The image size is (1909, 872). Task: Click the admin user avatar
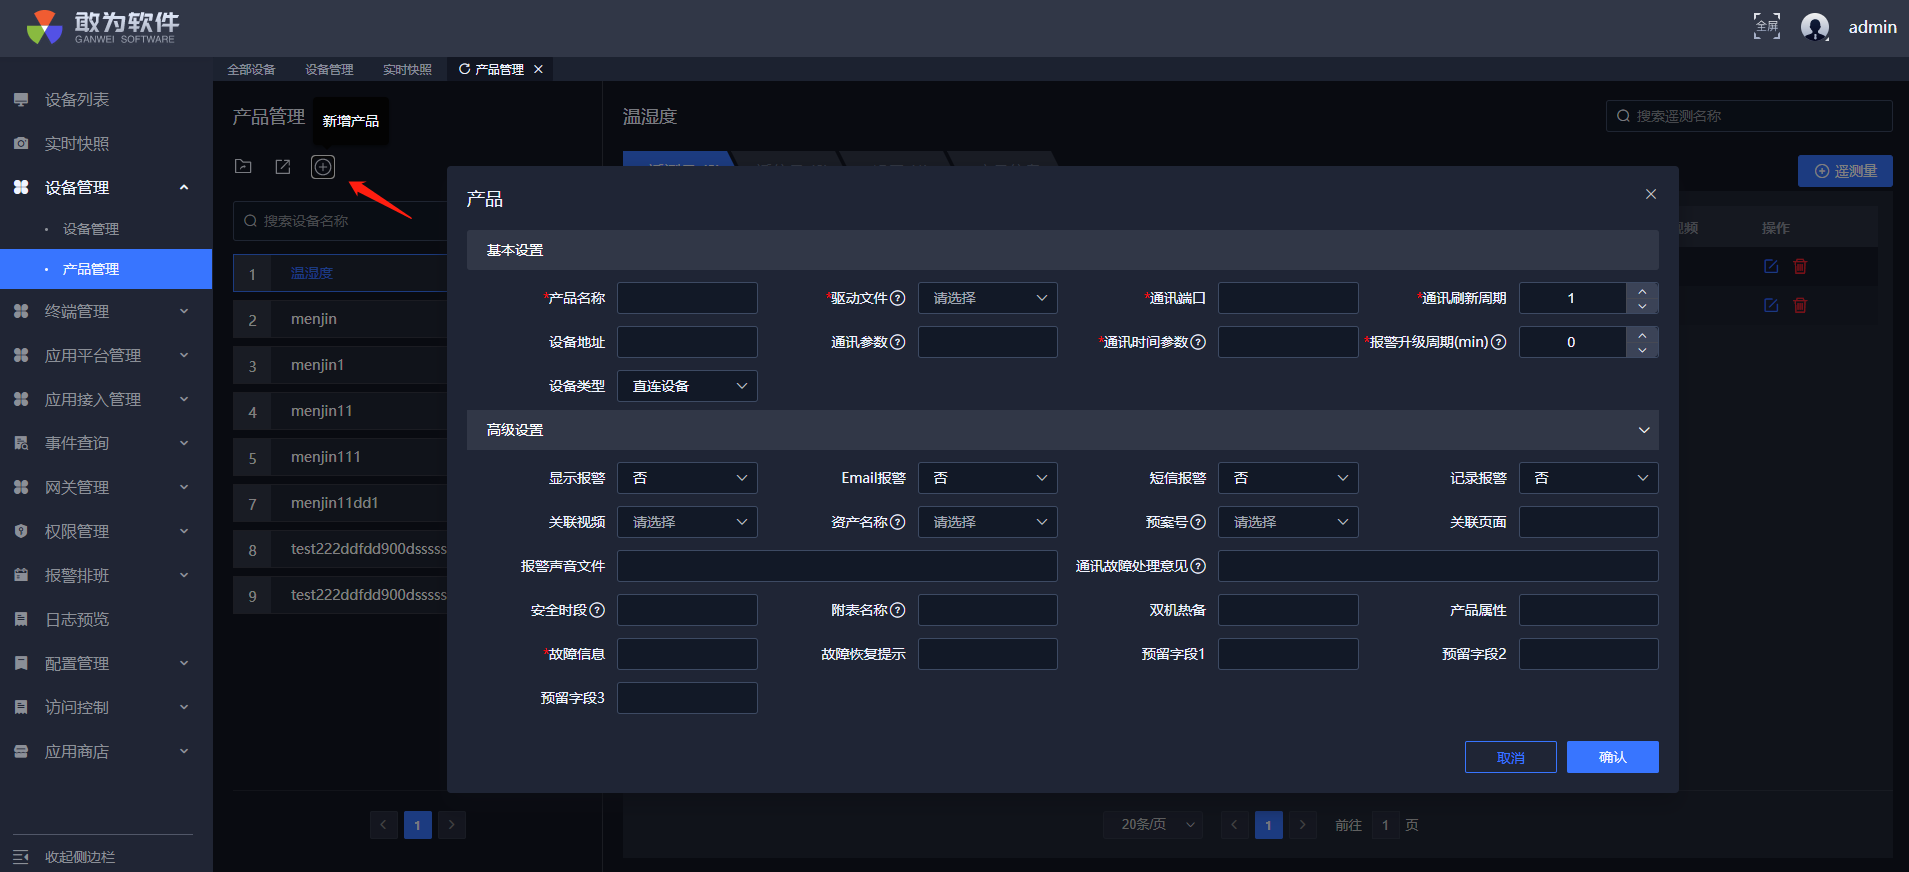pyautogui.click(x=1814, y=27)
